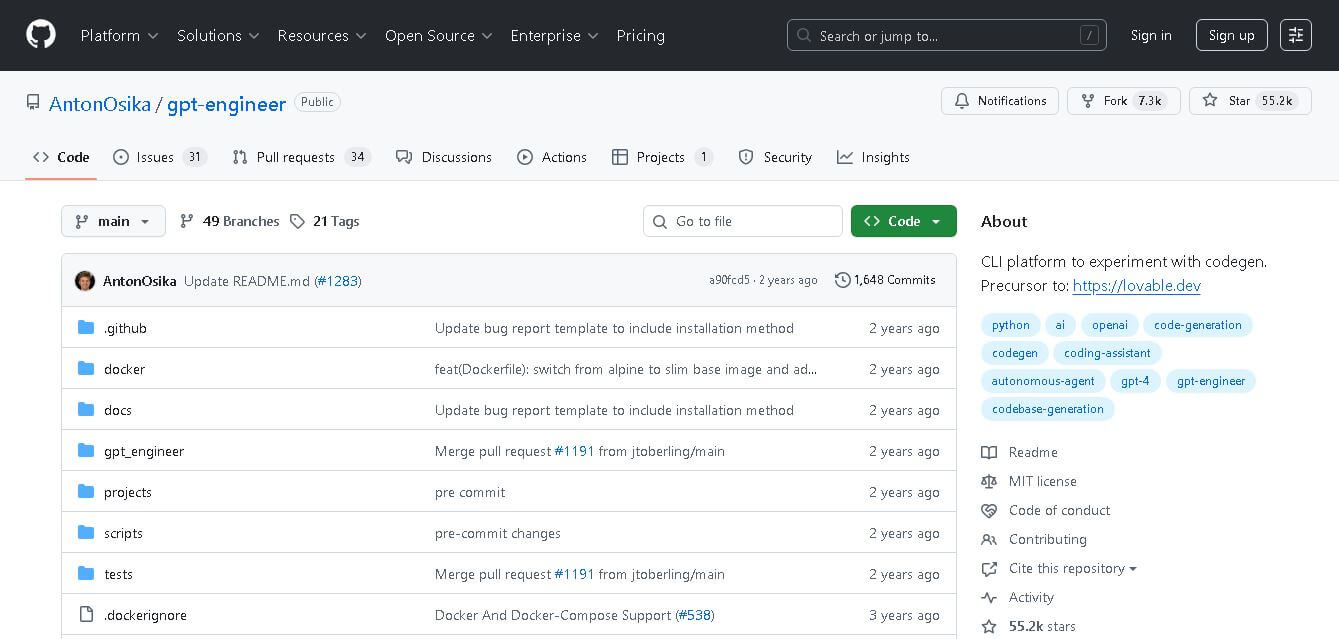Click the Go to file search field
The image size is (1339, 639).
pyautogui.click(x=743, y=221)
